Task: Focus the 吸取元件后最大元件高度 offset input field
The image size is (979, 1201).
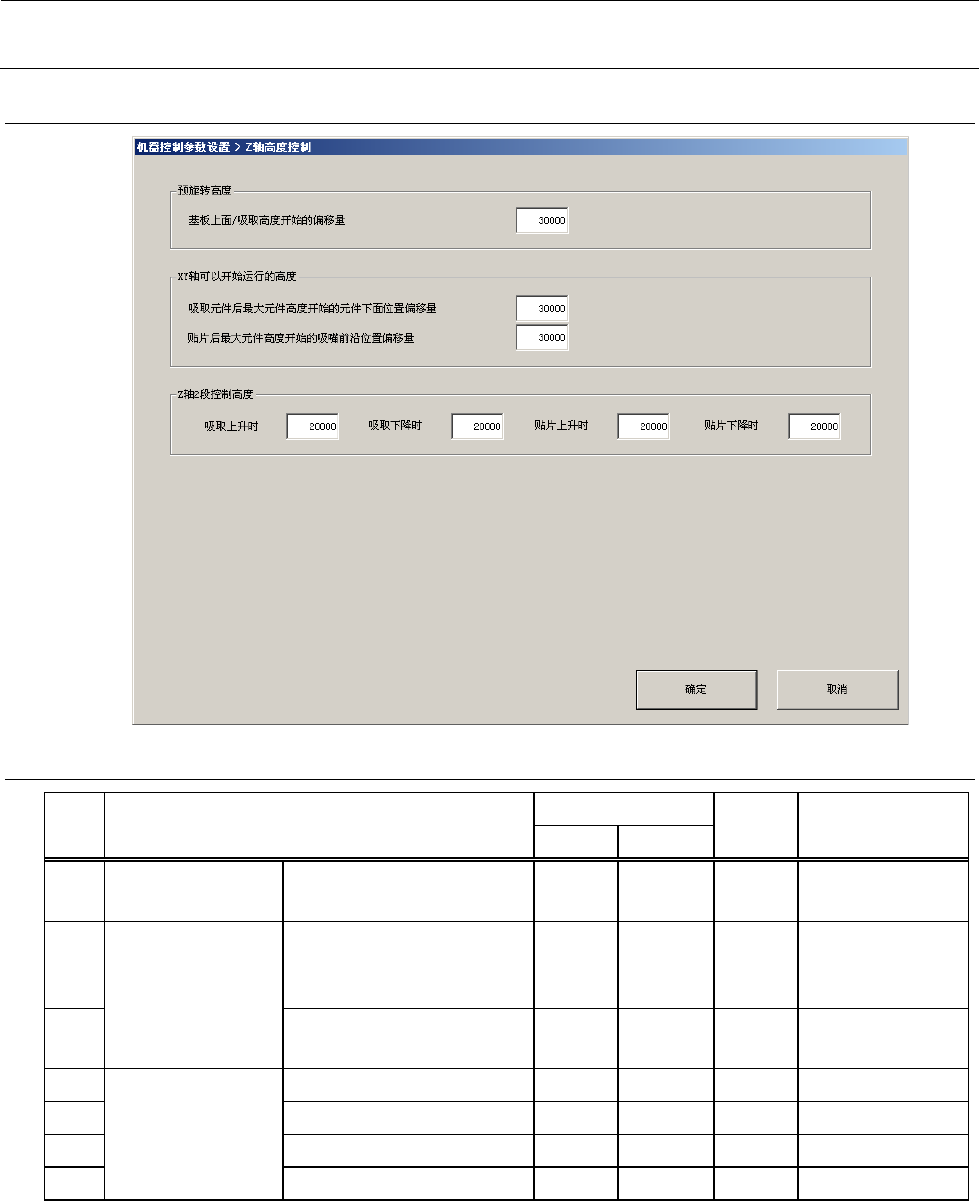Action: pyautogui.click(x=542, y=309)
